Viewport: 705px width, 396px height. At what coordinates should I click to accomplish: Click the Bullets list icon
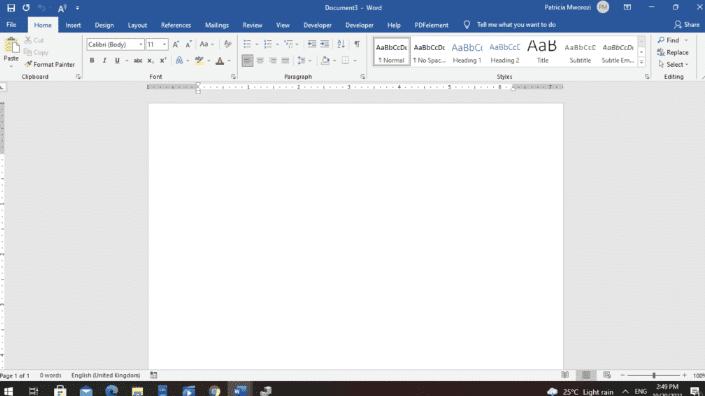pyautogui.click(x=247, y=44)
